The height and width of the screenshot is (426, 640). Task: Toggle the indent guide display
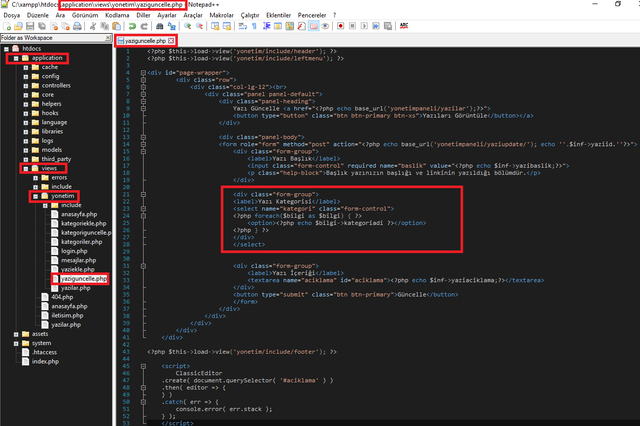pyautogui.click(x=266, y=26)
